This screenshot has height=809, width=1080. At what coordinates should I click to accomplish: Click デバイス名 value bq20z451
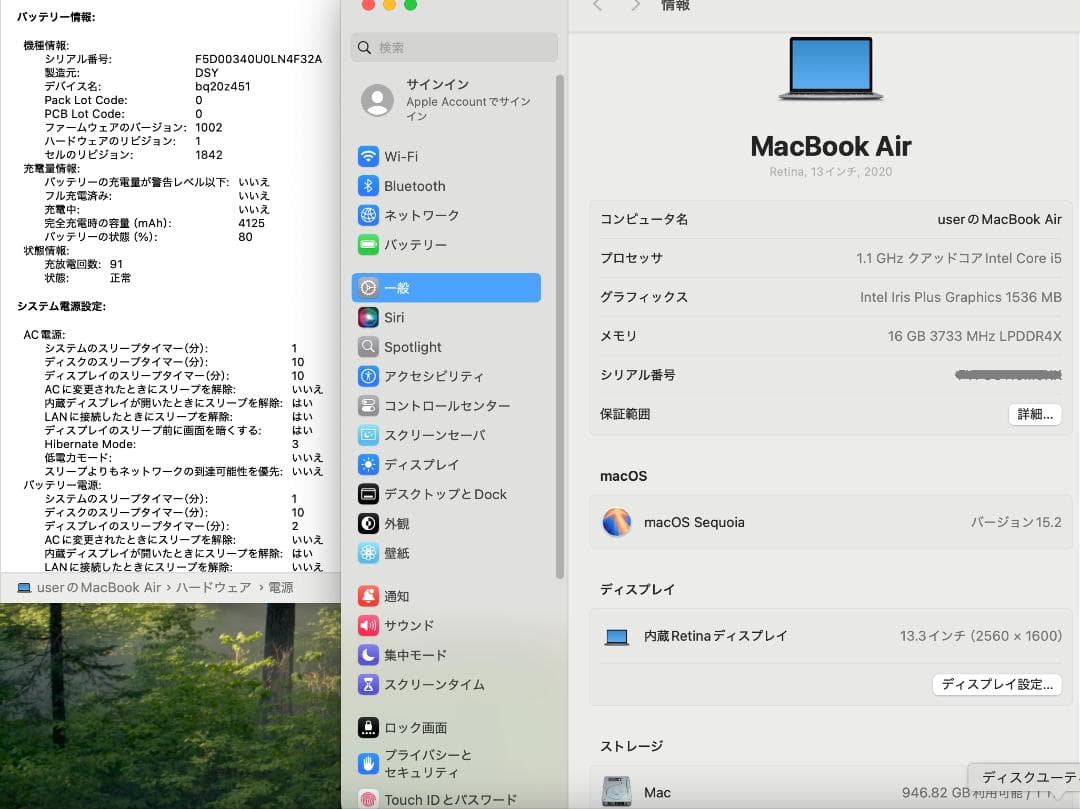(222, 87)
